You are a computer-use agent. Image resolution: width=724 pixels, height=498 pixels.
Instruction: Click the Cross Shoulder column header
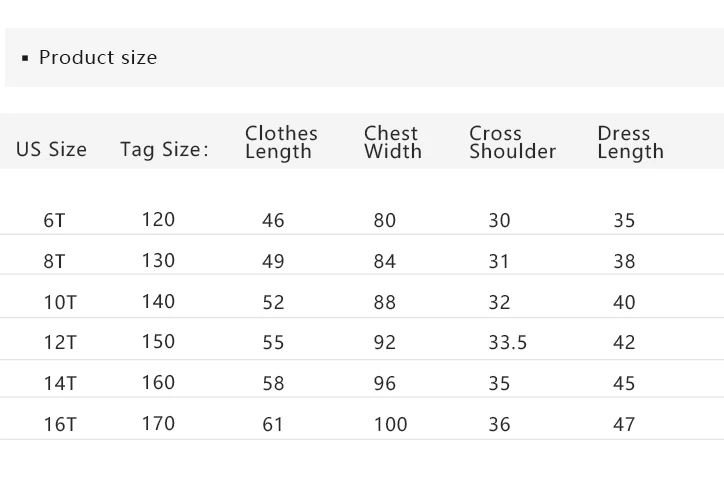(x=513, y=142)
